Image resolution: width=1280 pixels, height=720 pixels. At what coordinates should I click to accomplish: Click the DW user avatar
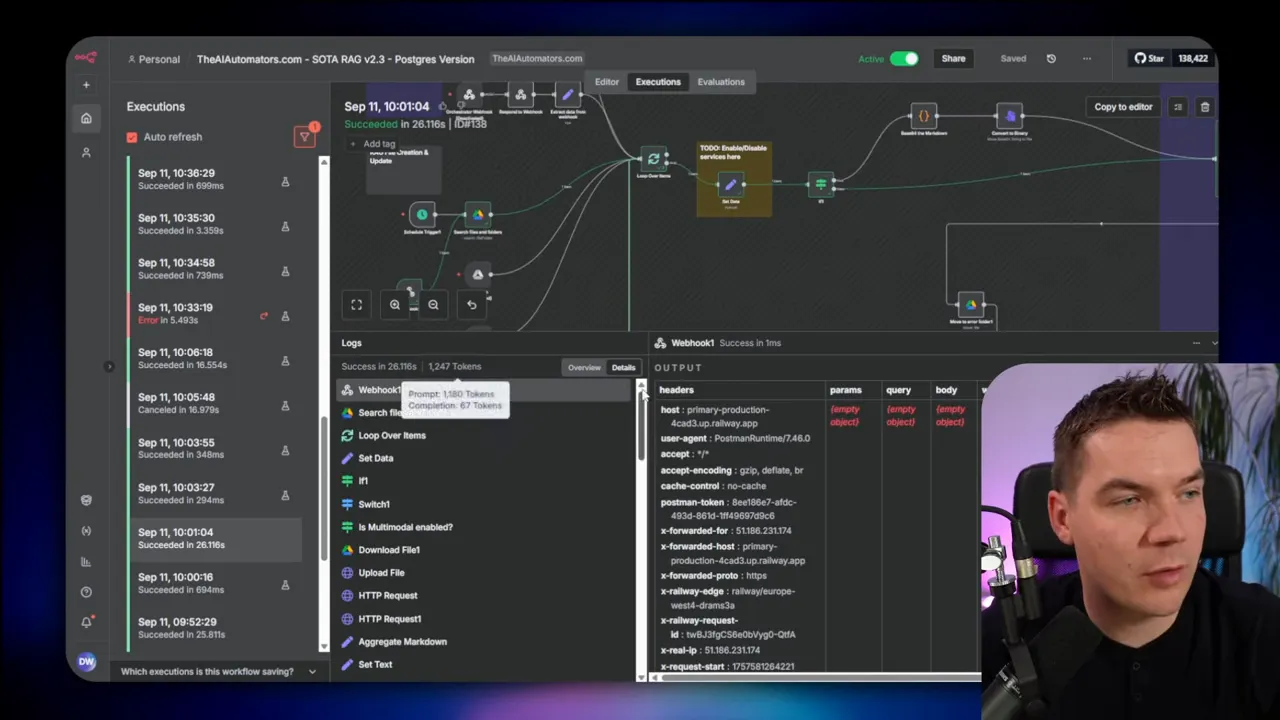[x=86, y=661]
